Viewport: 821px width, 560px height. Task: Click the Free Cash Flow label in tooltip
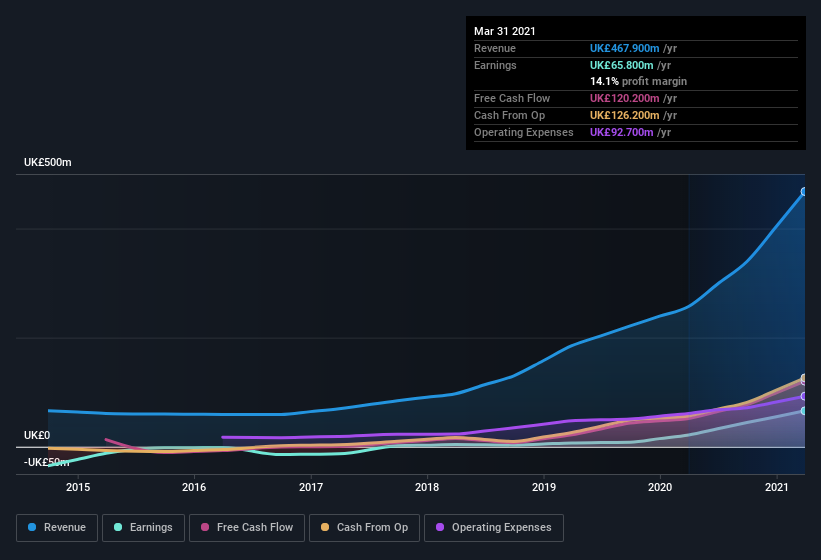pyautogui.click(x=512, y=98)
